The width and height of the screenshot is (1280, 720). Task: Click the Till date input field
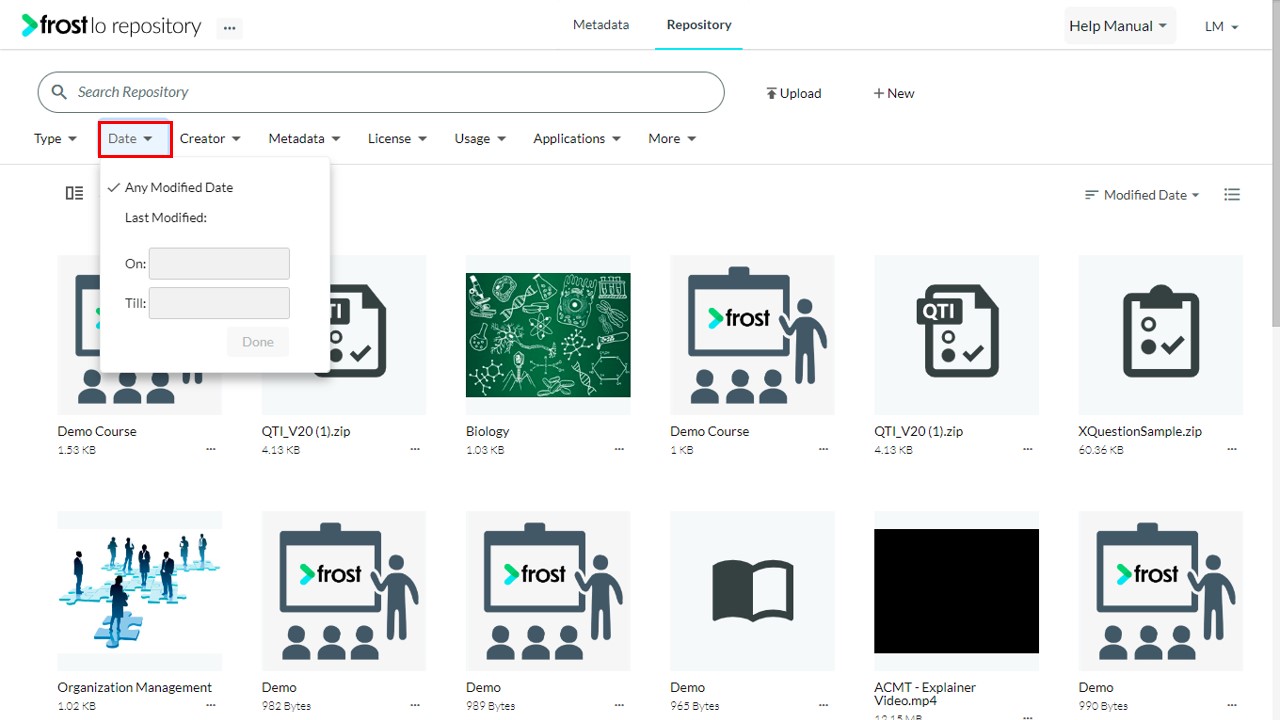[x=219, y=303]
